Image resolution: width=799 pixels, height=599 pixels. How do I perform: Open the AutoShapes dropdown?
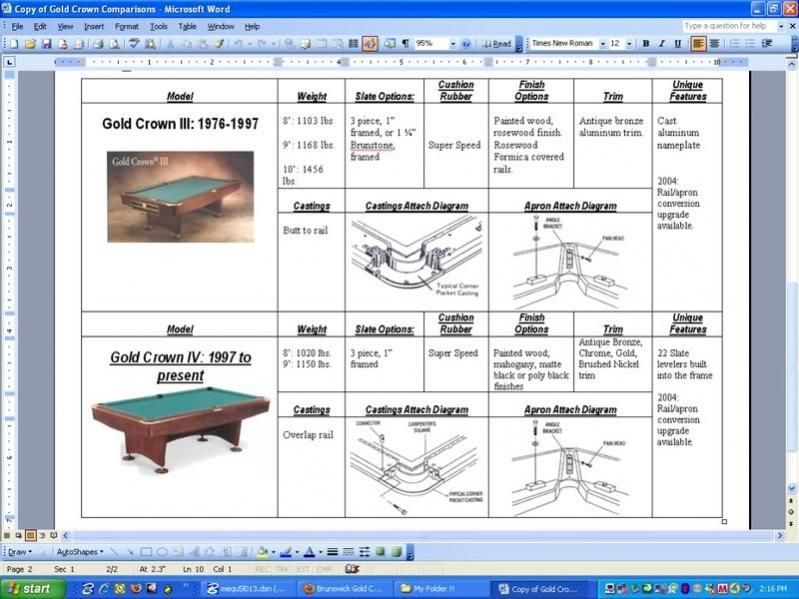pos(80,552)
